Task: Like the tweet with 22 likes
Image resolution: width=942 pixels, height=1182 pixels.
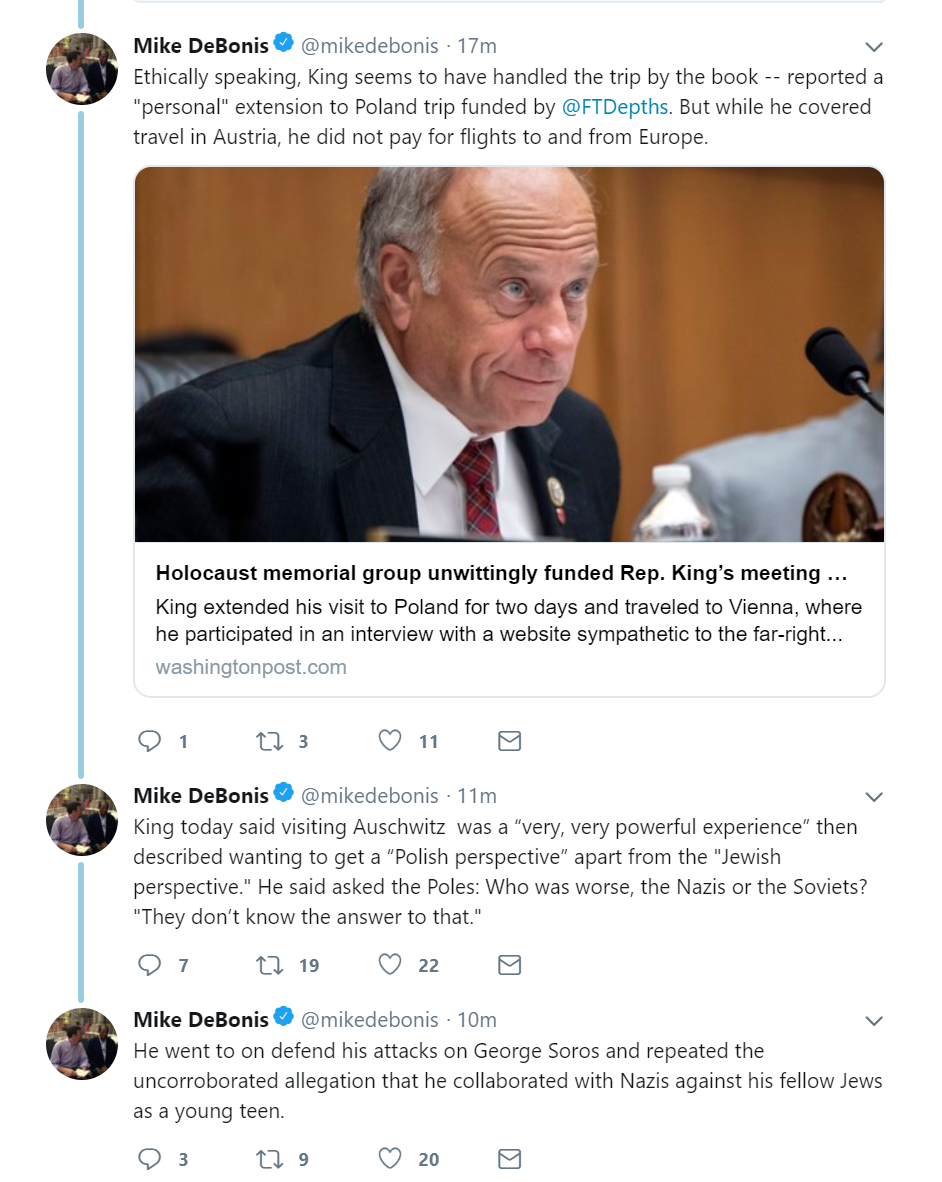Action: (x=390, y=965)
